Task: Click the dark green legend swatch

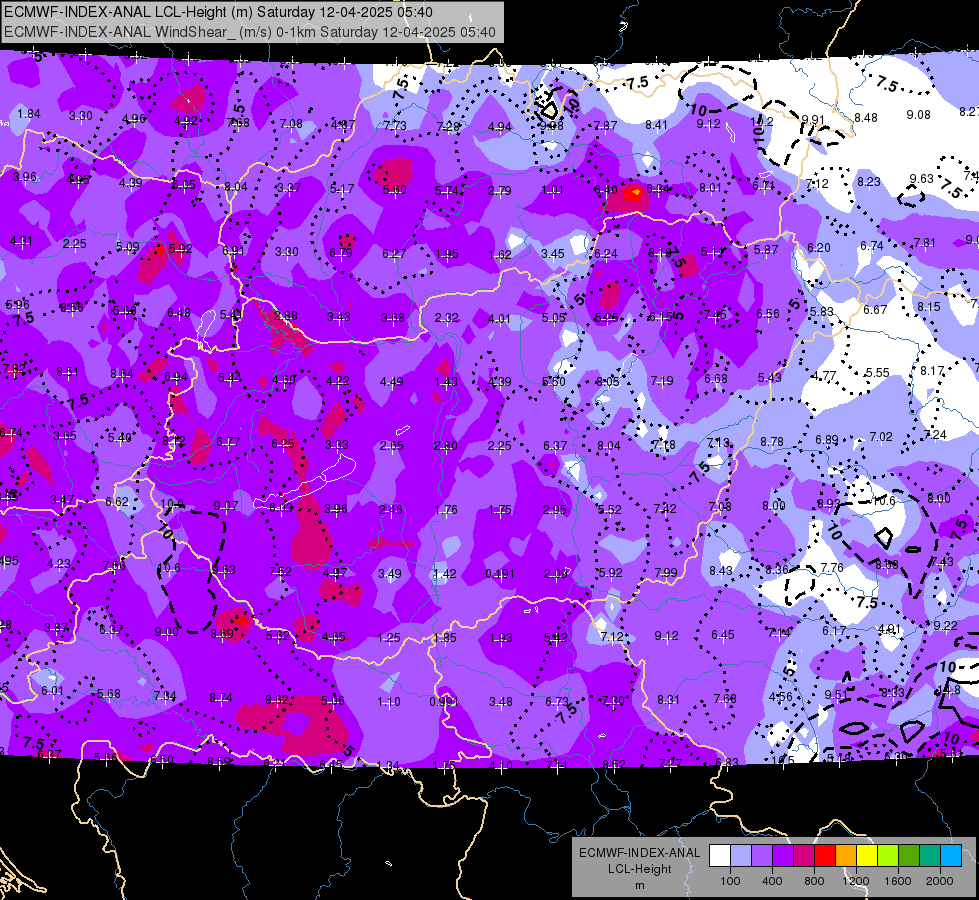Action: point(909,856)
